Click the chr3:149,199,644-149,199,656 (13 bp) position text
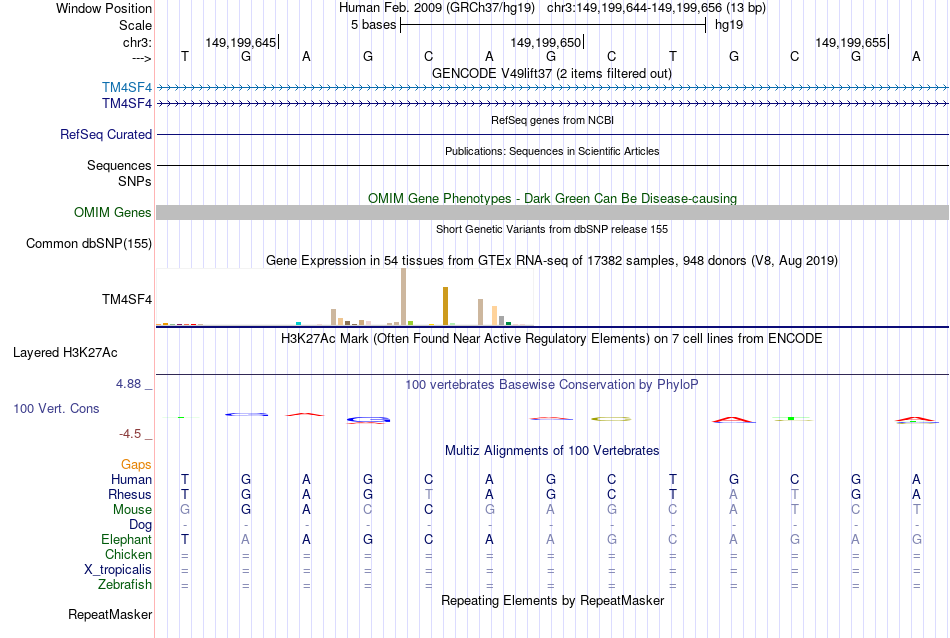 656,8
